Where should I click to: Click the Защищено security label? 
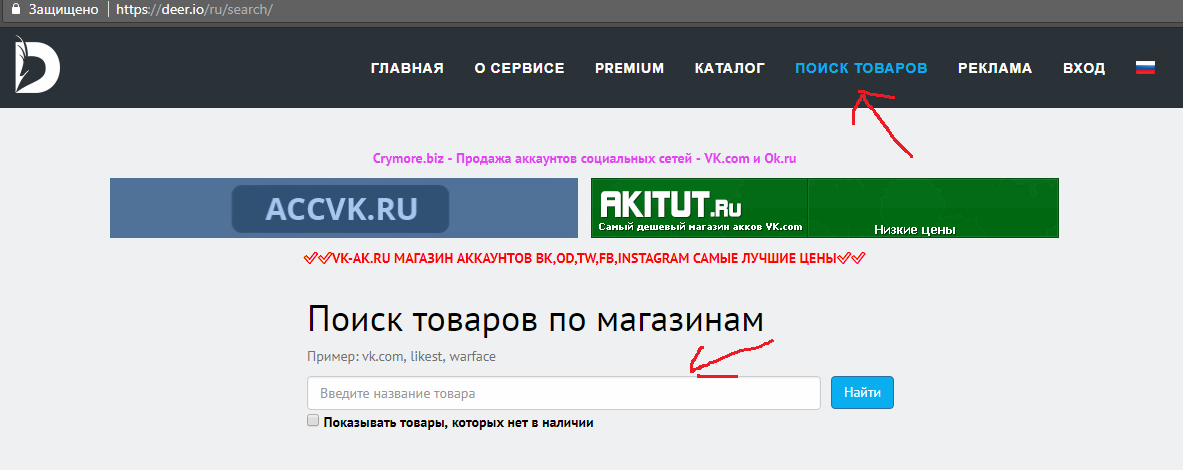click(x=63, y=11)
